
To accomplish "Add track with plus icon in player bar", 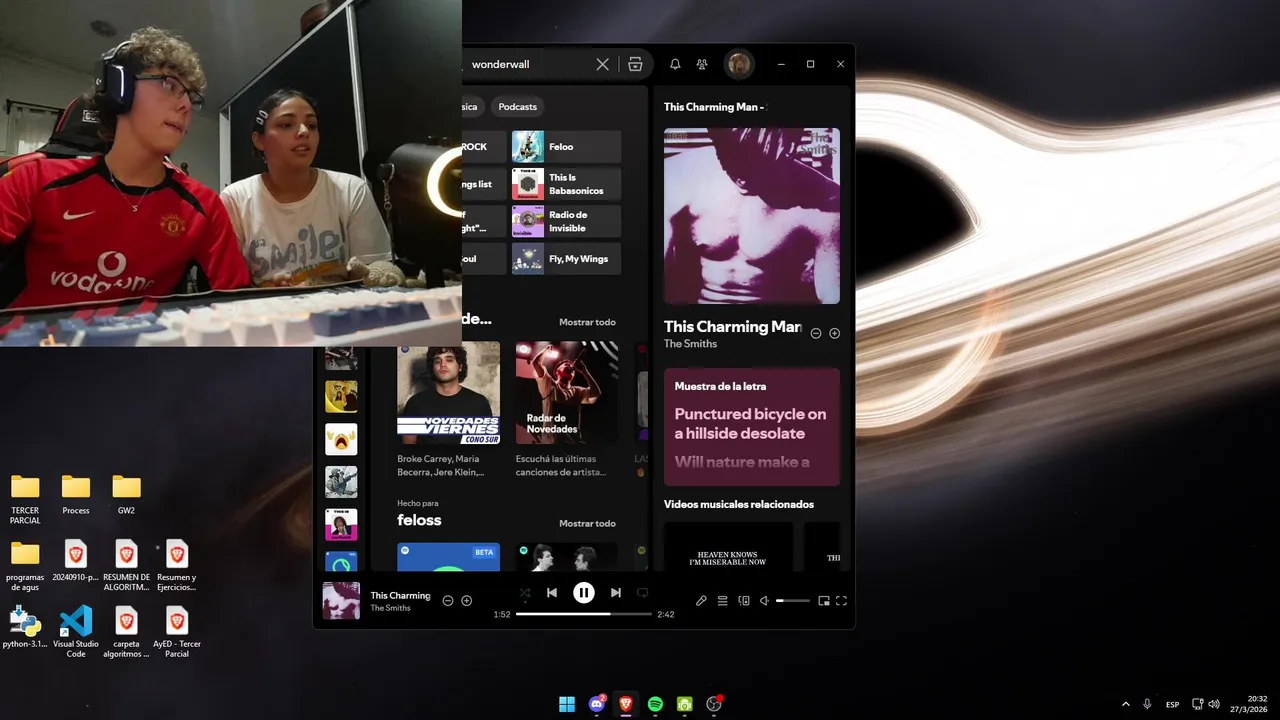I will tap(466, 601).
